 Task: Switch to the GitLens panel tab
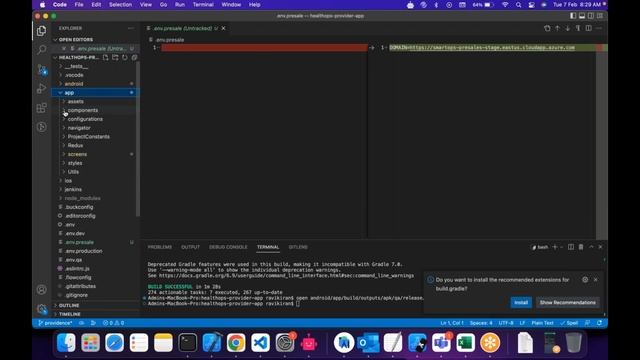pyautogui.click(x=298, y=247)
